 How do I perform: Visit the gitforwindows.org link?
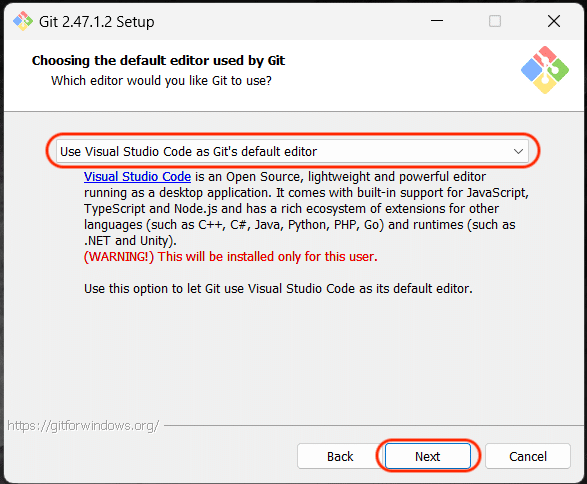(83, 426)
